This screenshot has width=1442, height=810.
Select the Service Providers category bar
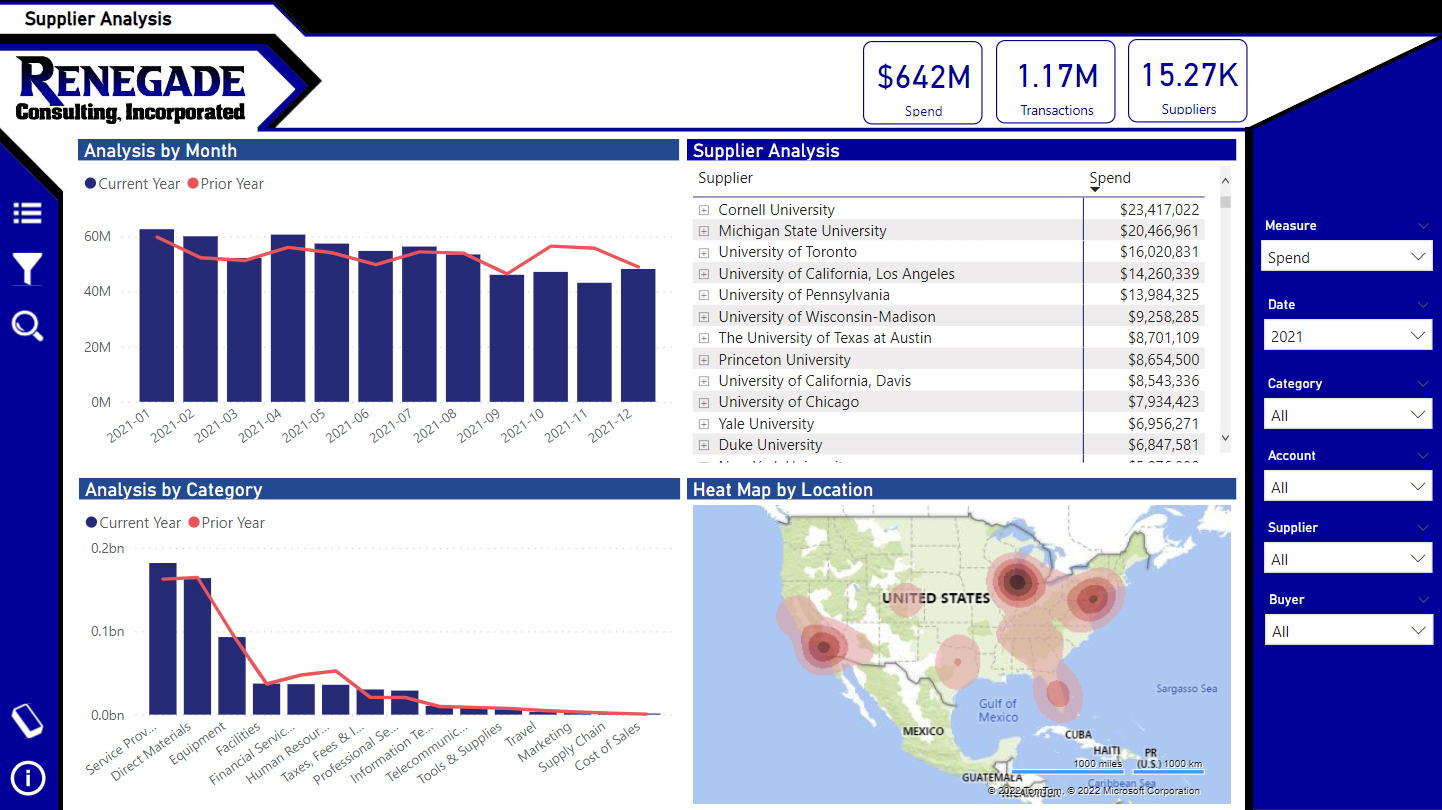pyautogui.click(x=163, y=639)
